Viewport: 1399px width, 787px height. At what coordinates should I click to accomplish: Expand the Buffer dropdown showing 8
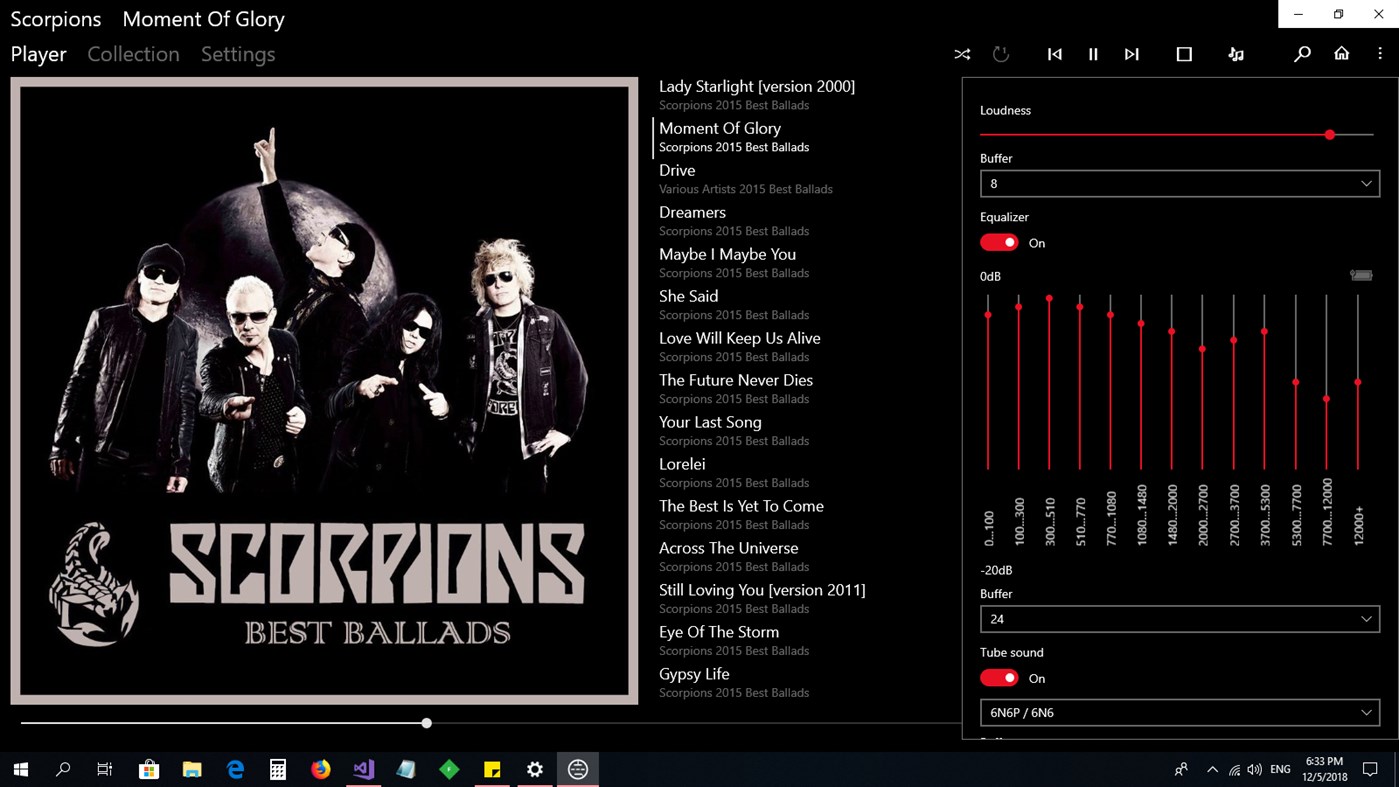1180,184
